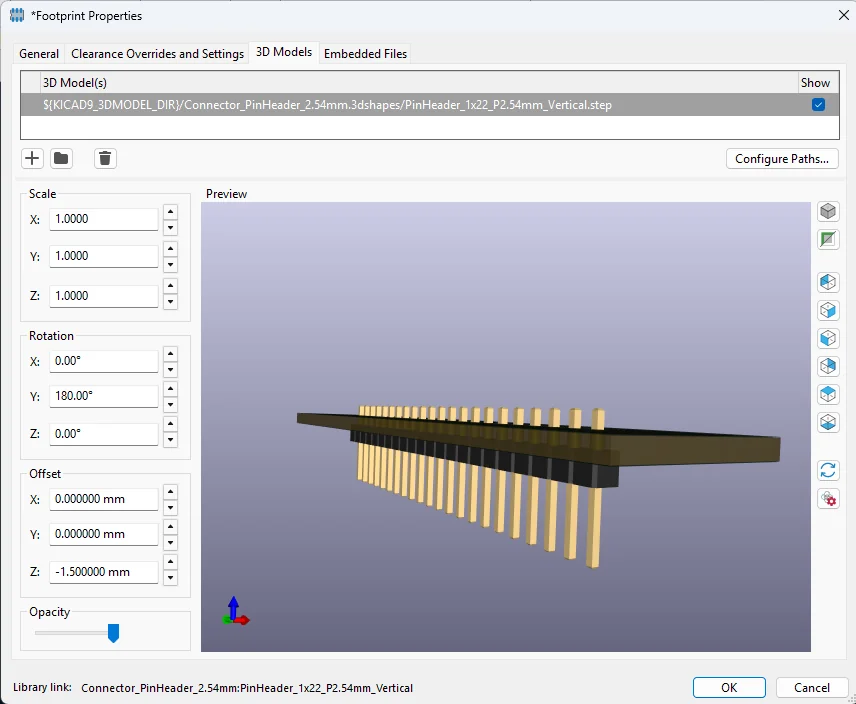Decrease Rotation X with down arrow
Image resolution: width=856 pixels, height=704 pixels.
(170, 369)
